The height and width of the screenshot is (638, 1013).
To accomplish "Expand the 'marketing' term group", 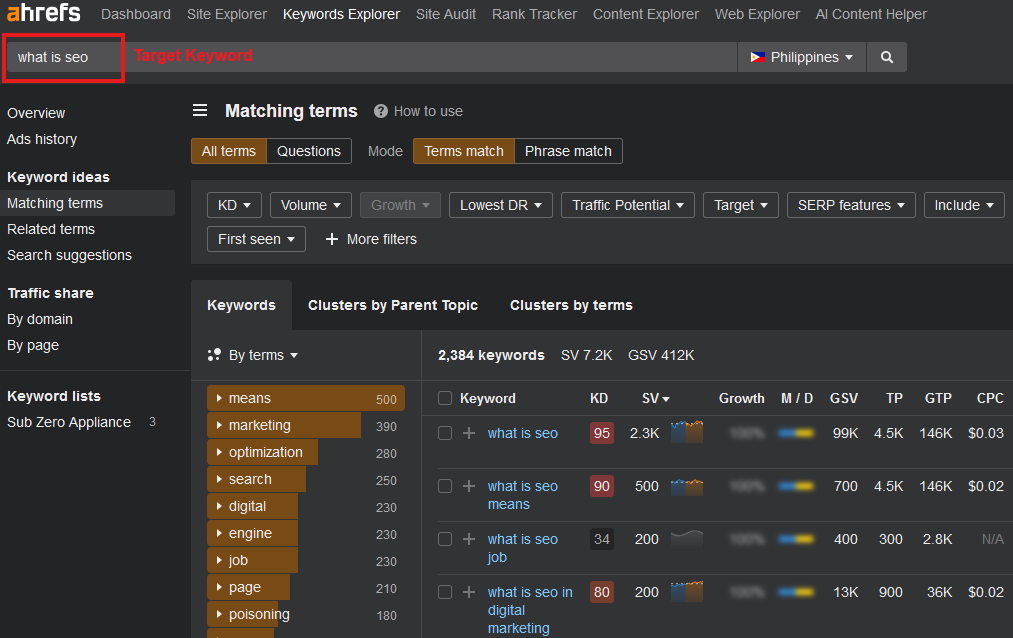I will (219, 425).
